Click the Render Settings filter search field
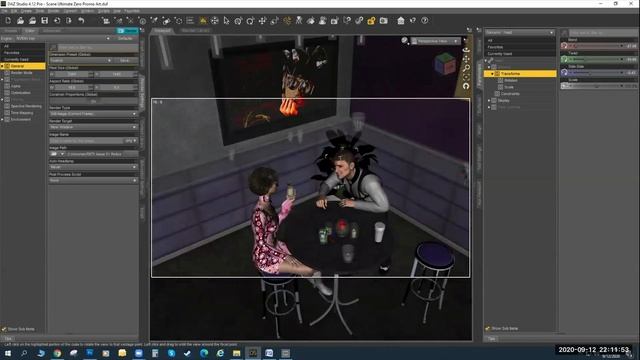The width and height of the screenshot is (640, 360). coord(97,48)
